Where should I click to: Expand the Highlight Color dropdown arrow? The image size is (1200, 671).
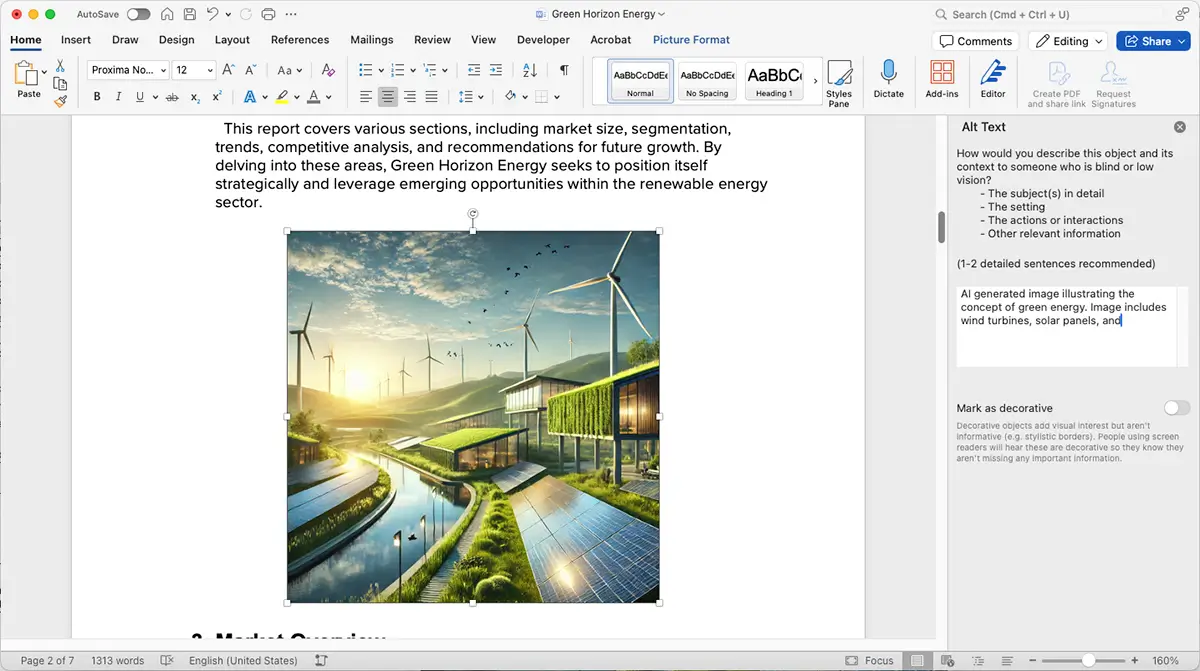click(x=297, y=96)
